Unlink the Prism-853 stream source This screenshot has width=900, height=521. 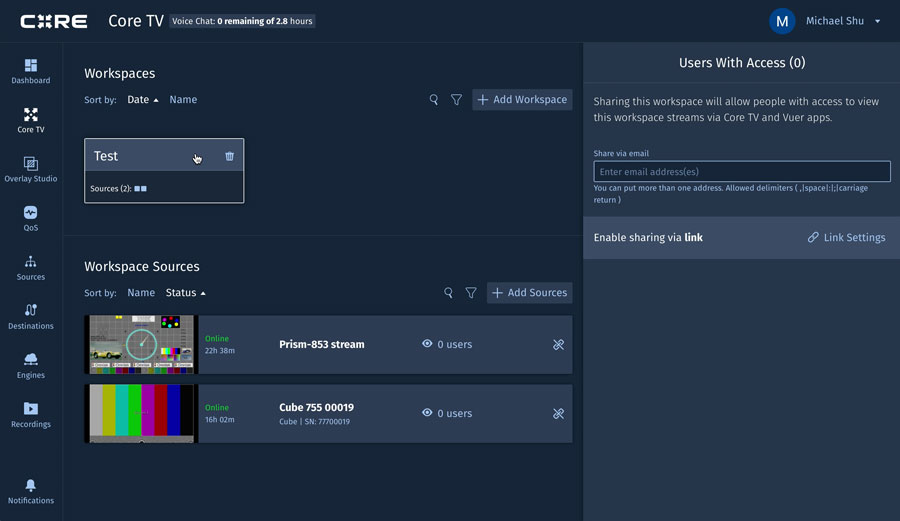click(558, 345)
